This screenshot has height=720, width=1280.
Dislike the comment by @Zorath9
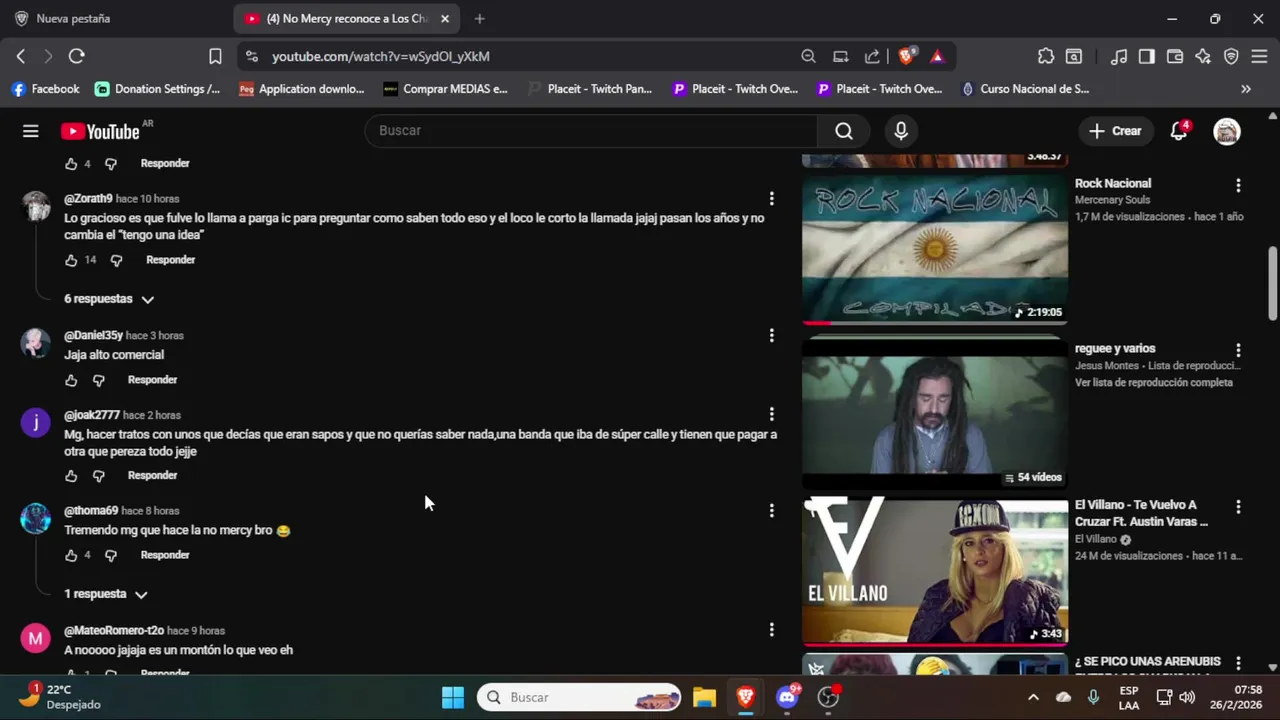point(116,260)
